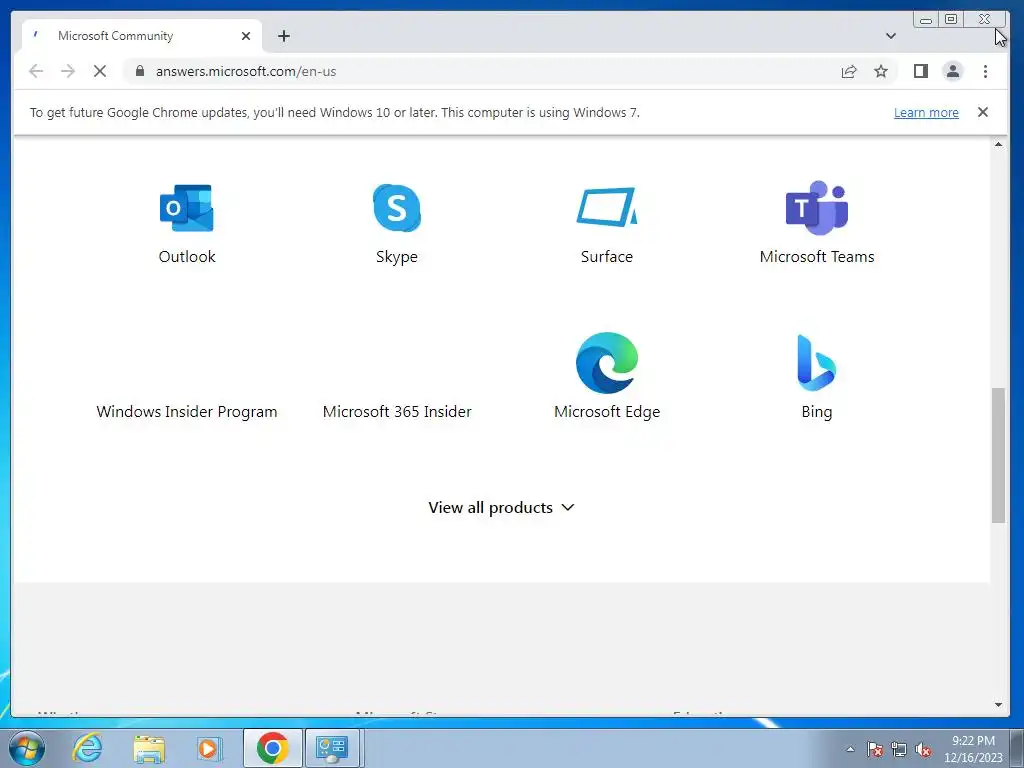
Task: View site information via the lock icon
Action: click(140, 71)
